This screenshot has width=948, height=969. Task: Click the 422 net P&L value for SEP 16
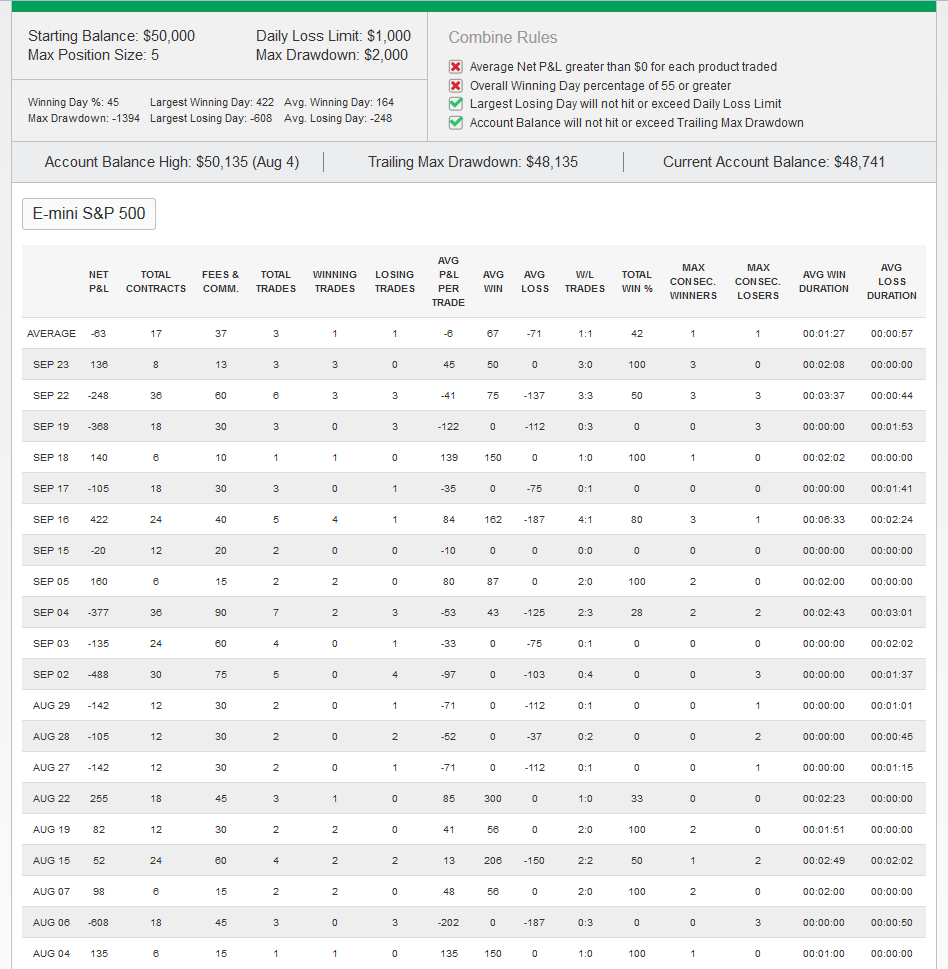(x=99, y=519)
